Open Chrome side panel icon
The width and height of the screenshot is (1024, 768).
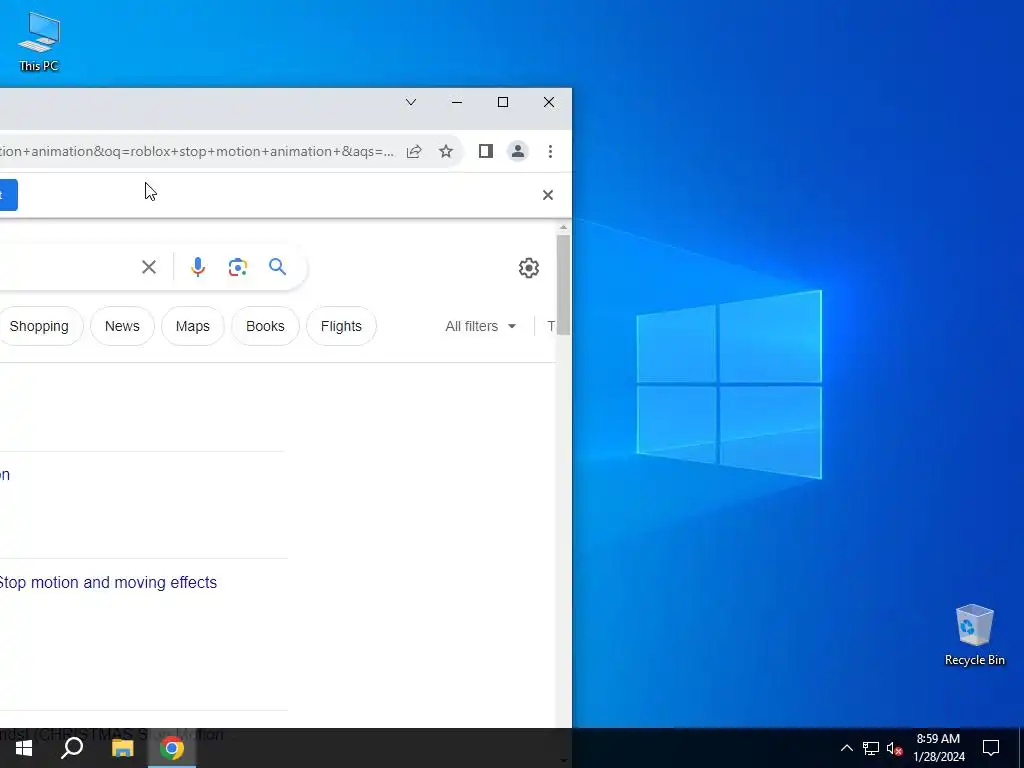coord(485,152)
